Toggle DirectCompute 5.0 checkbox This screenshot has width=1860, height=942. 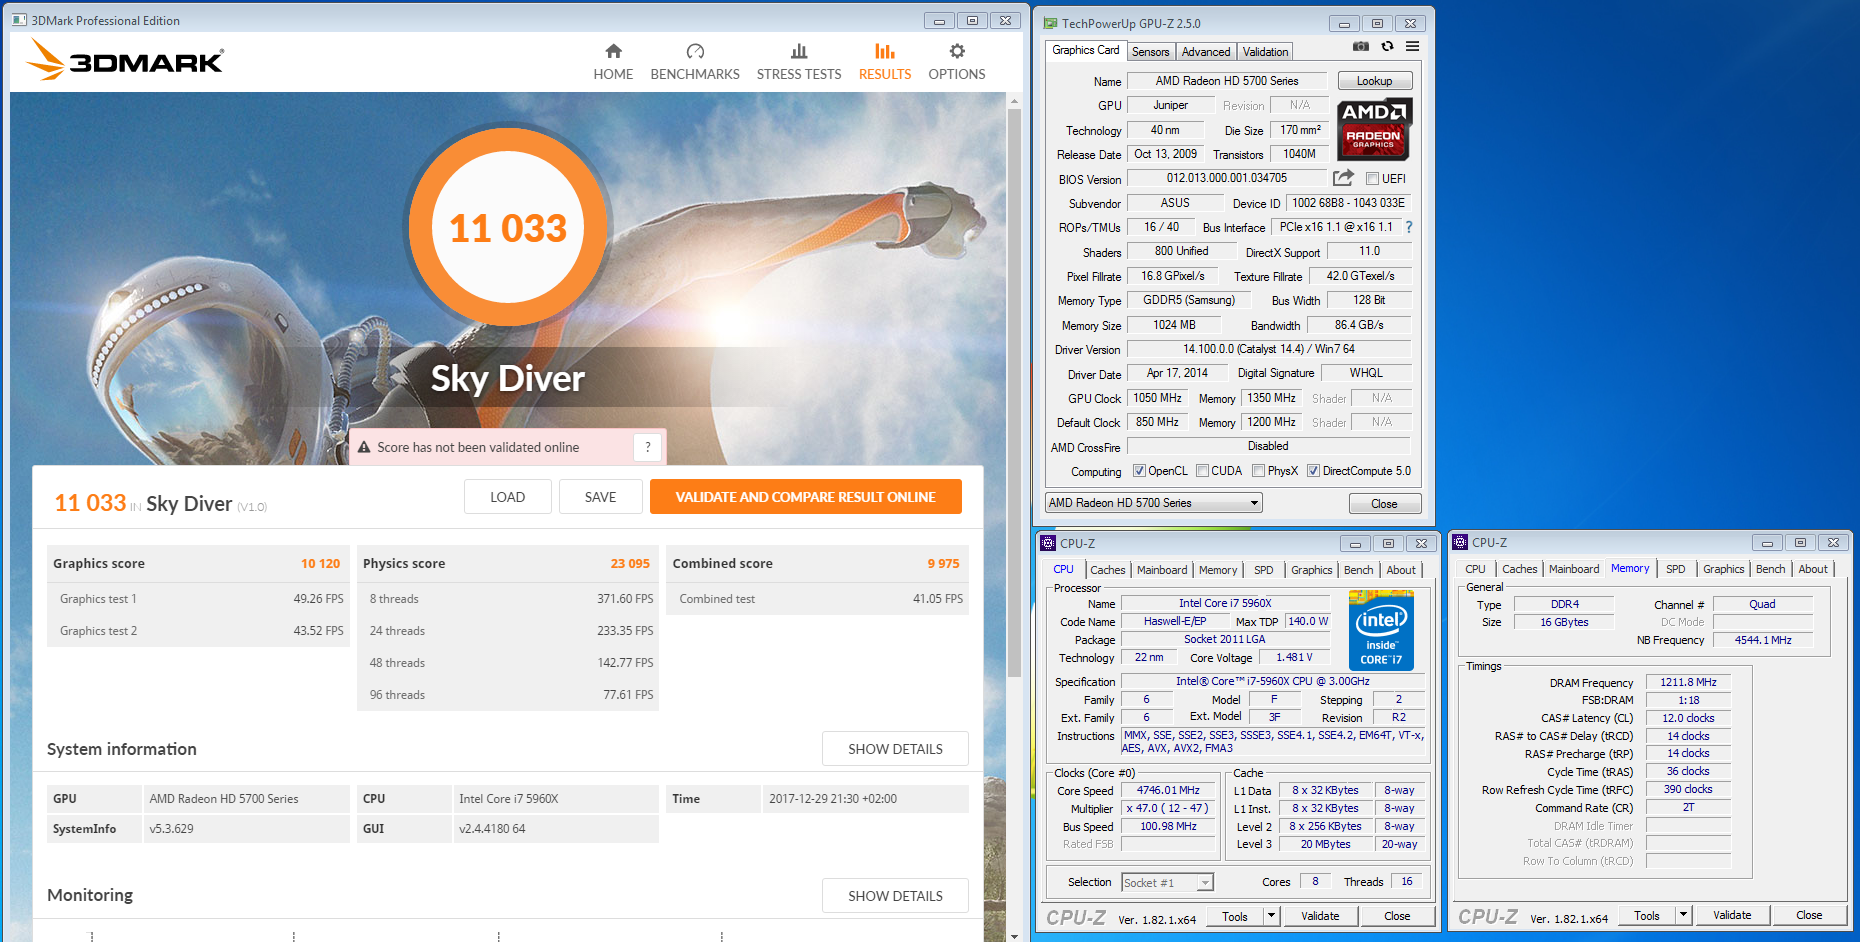click(x=1313, y=471)
